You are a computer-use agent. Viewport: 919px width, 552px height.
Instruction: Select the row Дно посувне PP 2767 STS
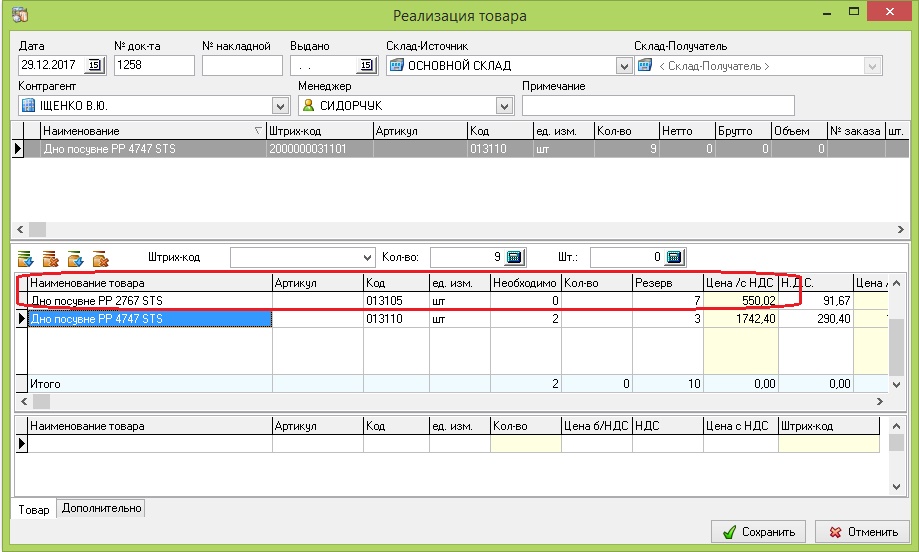(x=150, y=300)
